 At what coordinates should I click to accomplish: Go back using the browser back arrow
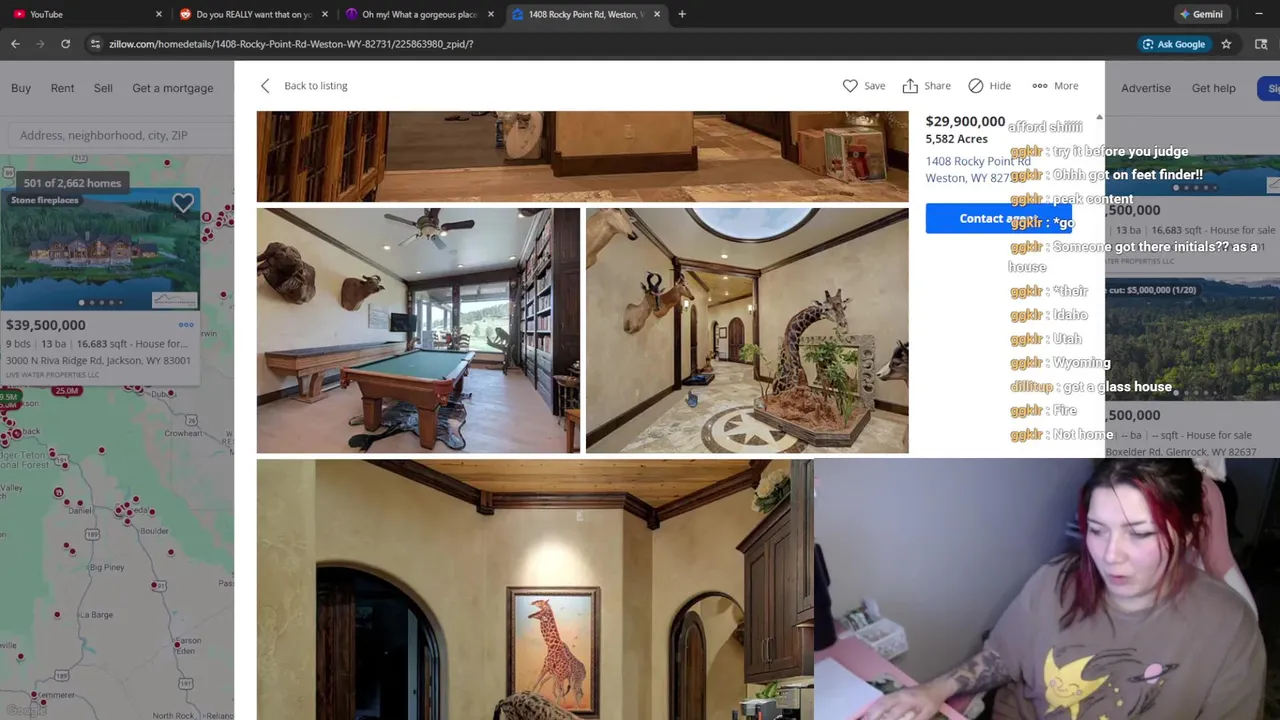[x=15, y=44]
